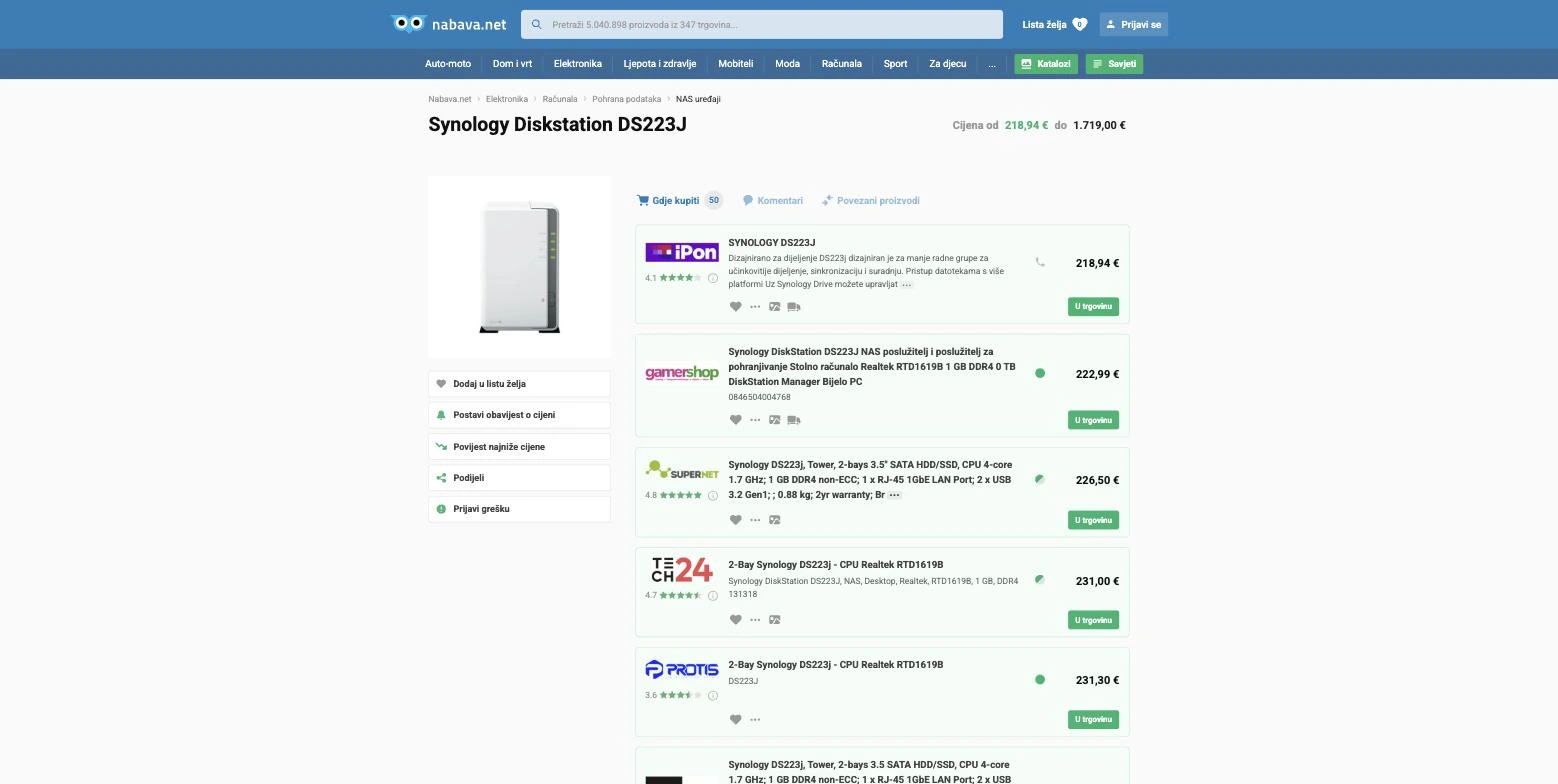
Task: Favorite the Protis offer heart
Action: tap(735, 719)
